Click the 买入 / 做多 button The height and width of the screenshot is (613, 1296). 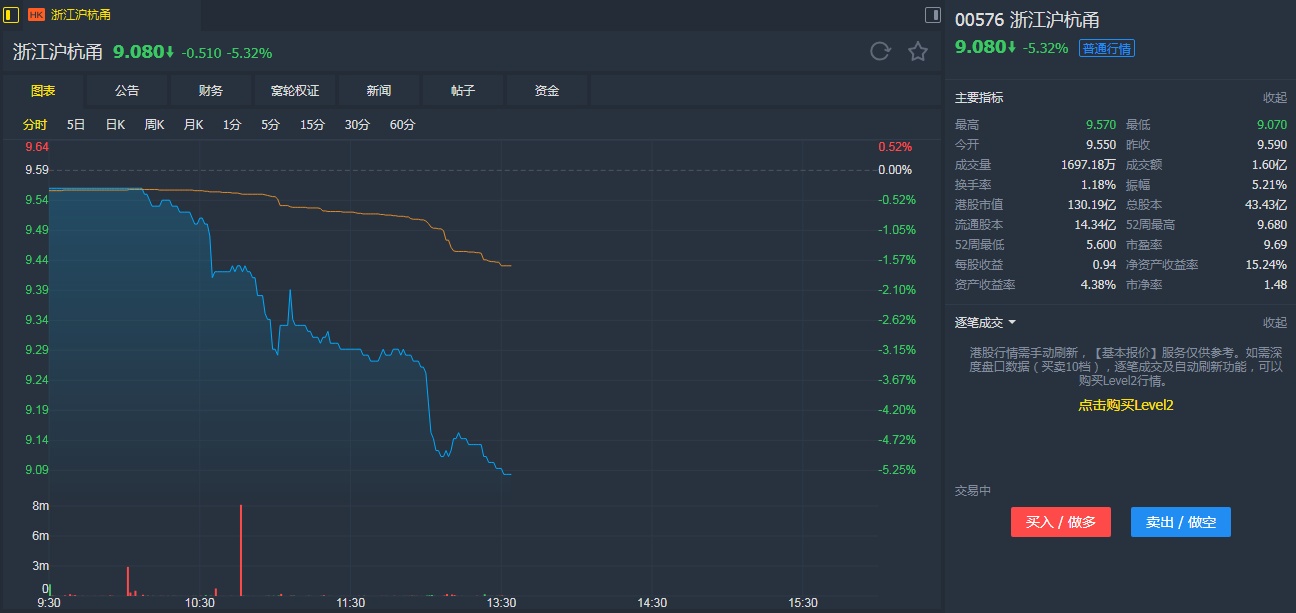[1060, 522]
